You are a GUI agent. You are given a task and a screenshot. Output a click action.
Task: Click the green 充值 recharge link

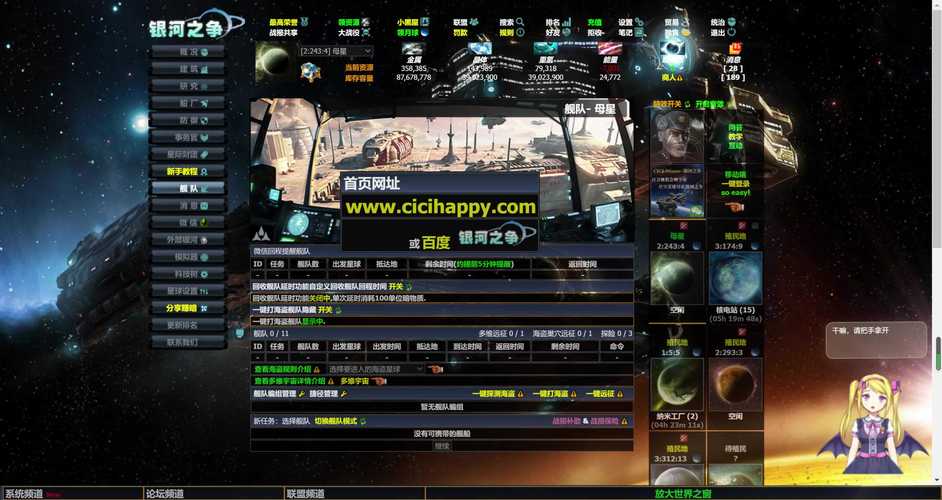(595, 22)
